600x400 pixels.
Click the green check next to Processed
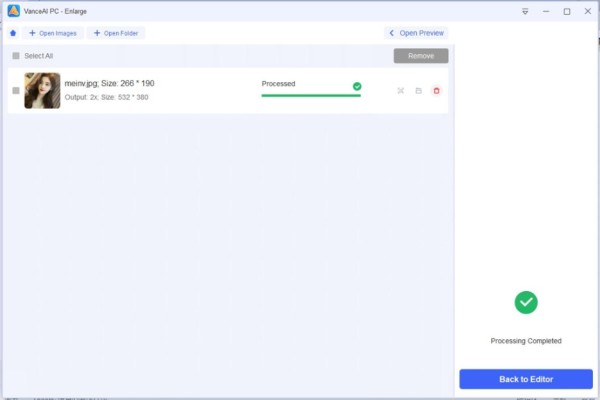(357, 87)
